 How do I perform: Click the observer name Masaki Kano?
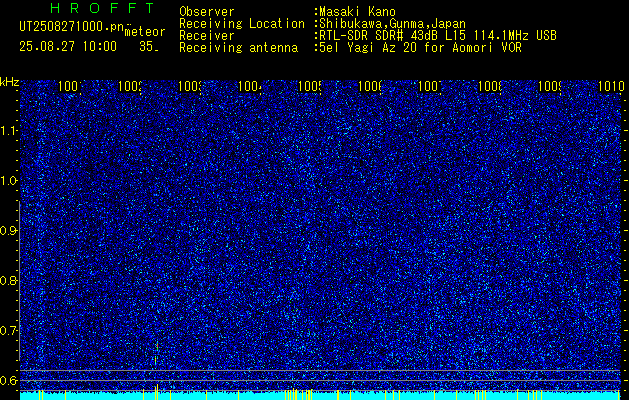point(357,12)
